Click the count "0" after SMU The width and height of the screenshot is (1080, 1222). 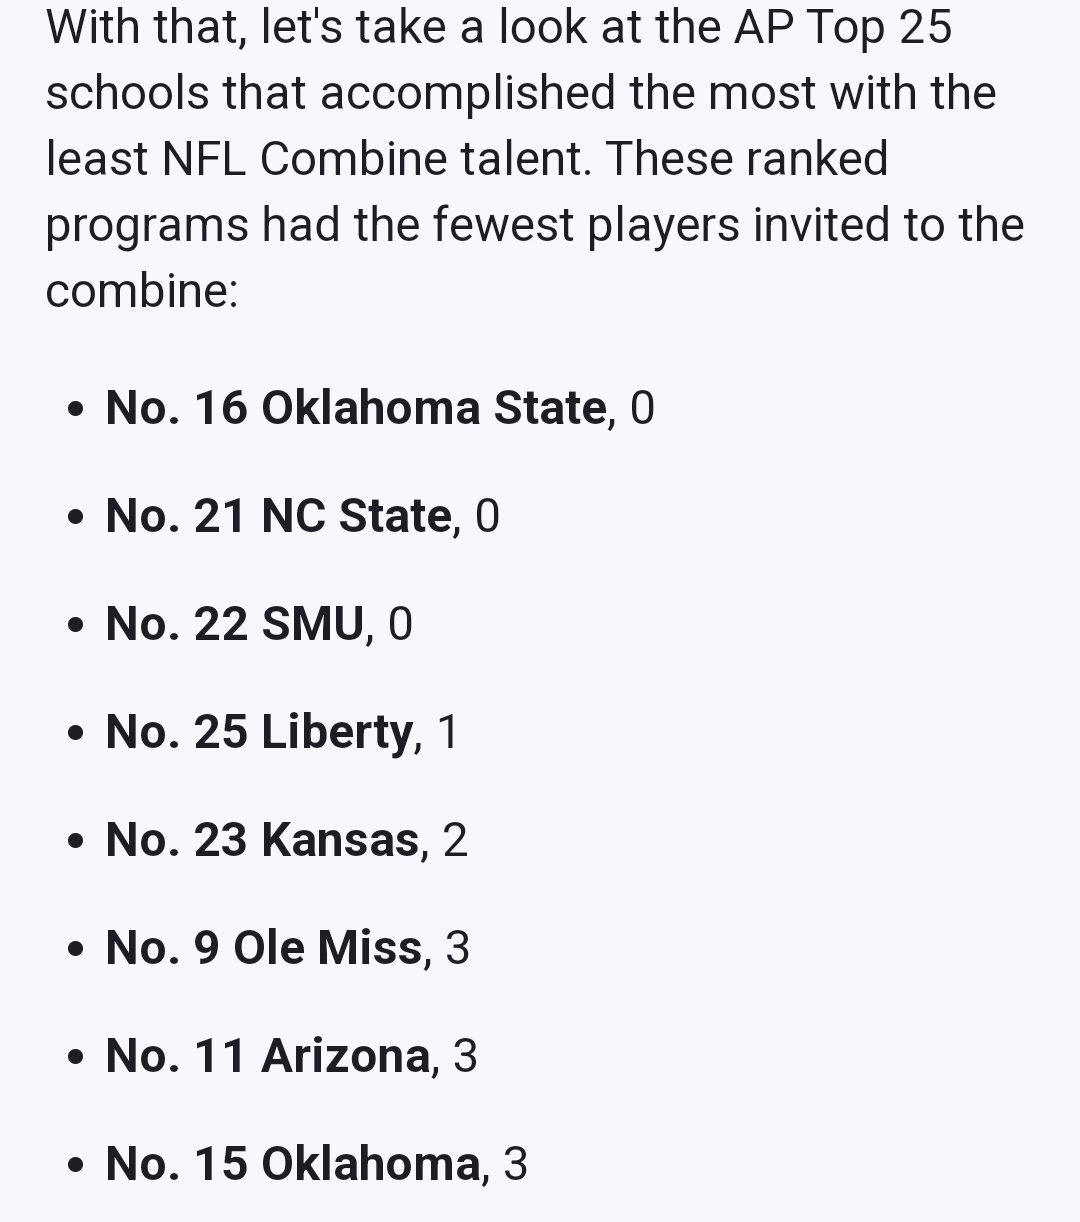pyautogui.click(x=400, y=624)
